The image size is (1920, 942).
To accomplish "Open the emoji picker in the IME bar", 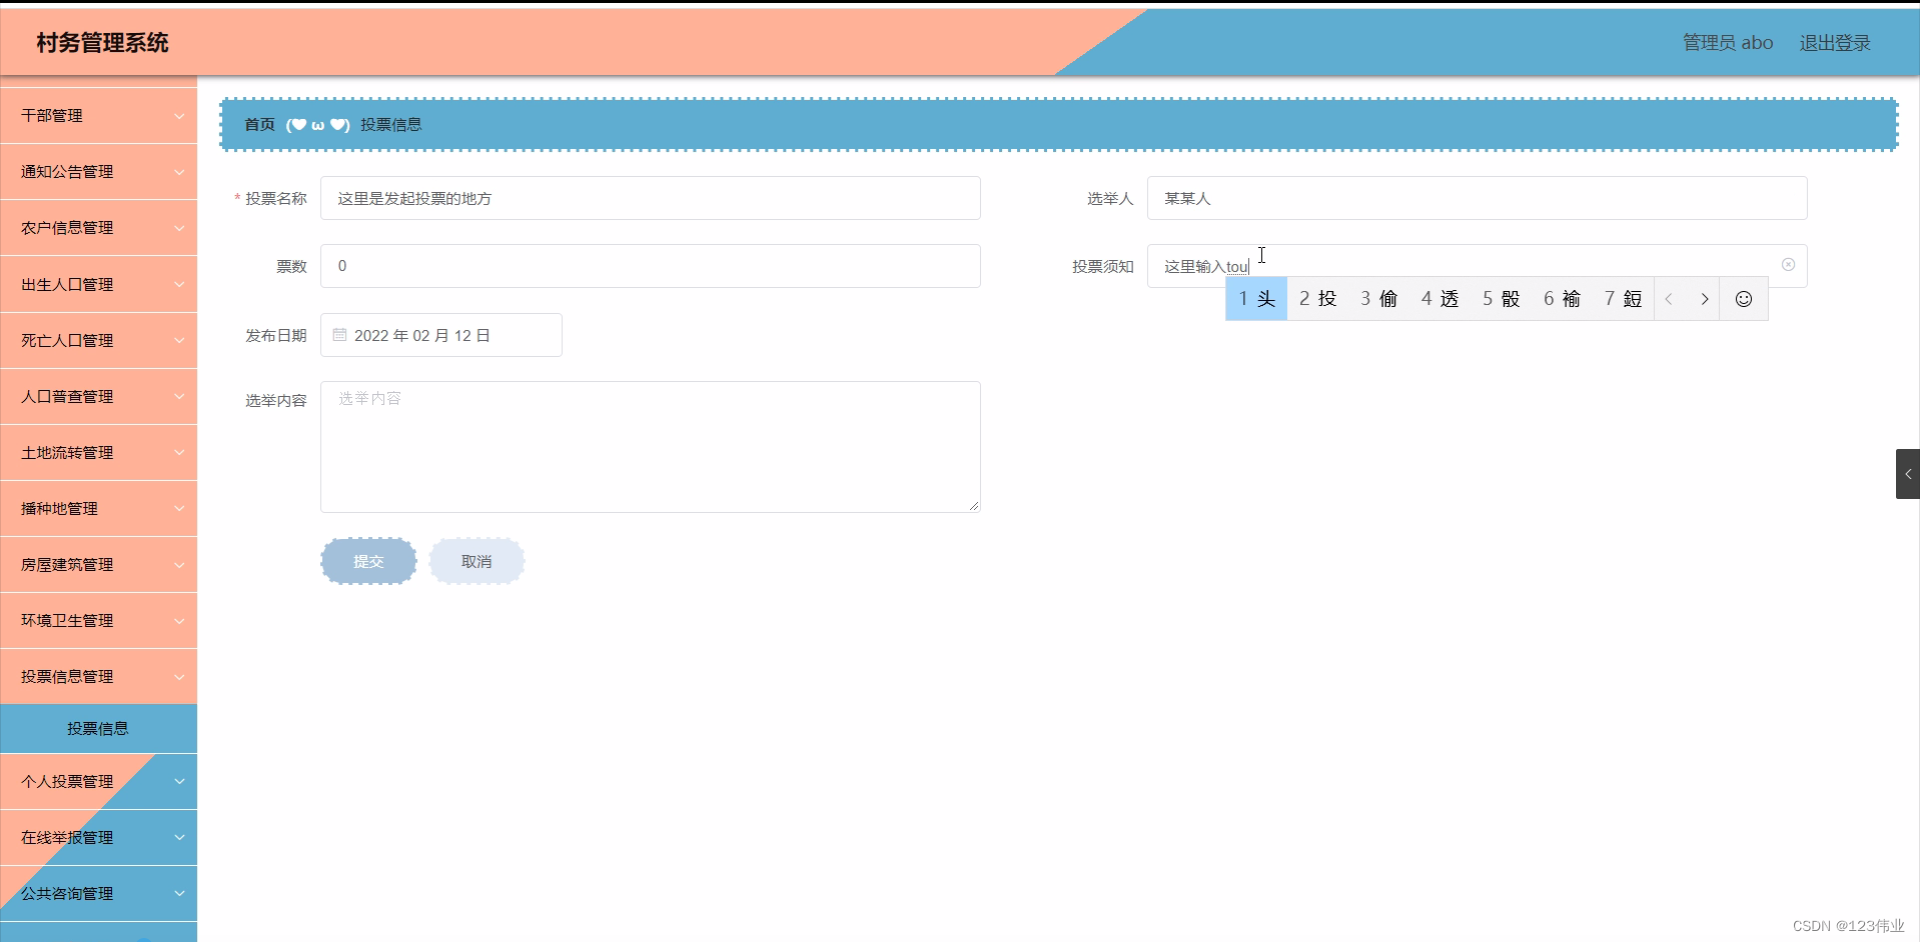I will point(1744,298).
